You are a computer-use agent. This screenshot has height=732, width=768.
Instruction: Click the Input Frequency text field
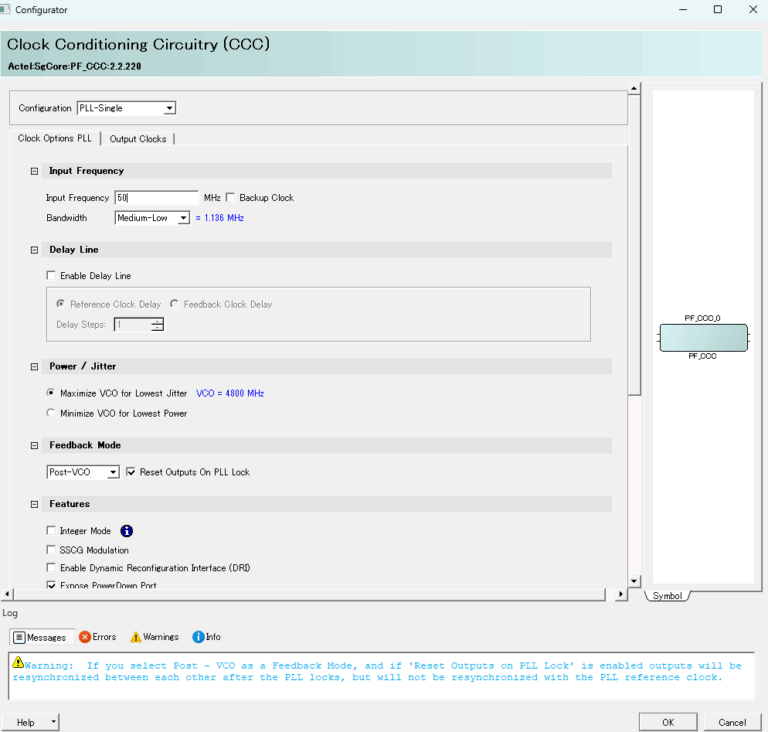[156, 198]
